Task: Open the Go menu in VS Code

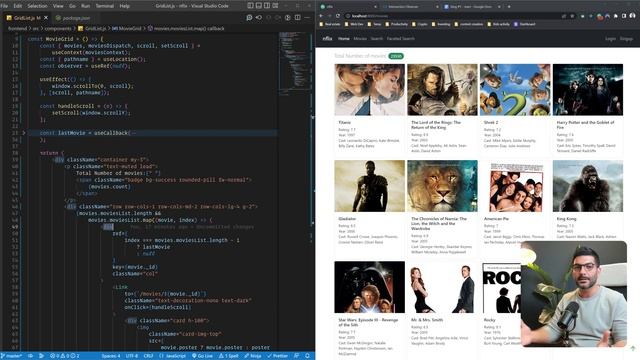Action: tap(72, 6)
